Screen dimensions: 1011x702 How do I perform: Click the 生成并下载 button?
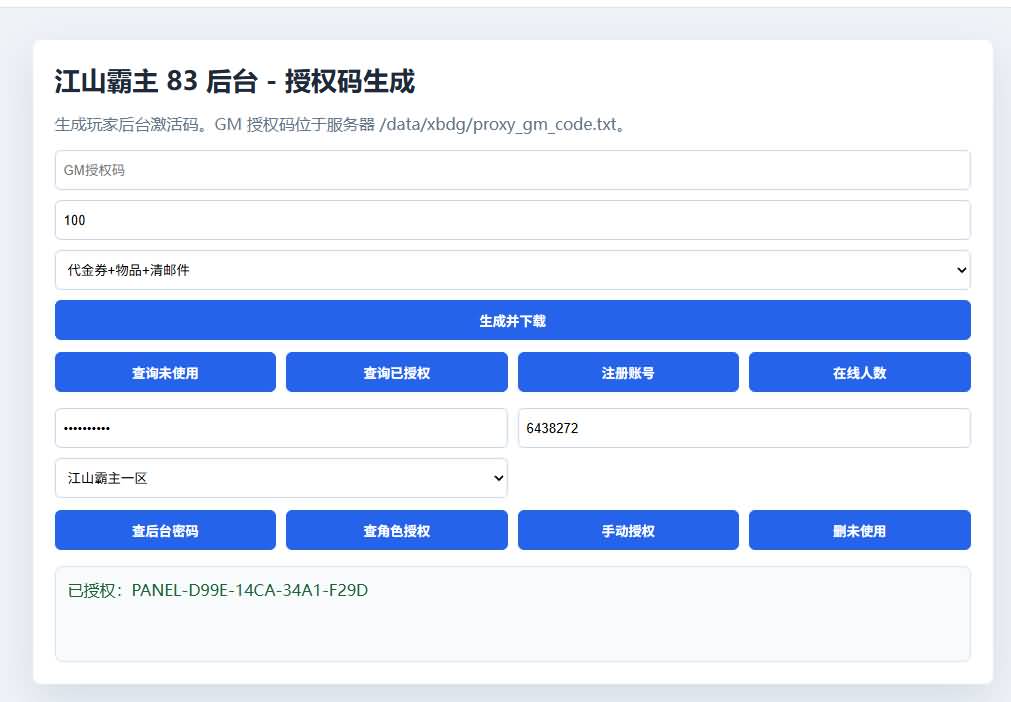pos(513,320)
